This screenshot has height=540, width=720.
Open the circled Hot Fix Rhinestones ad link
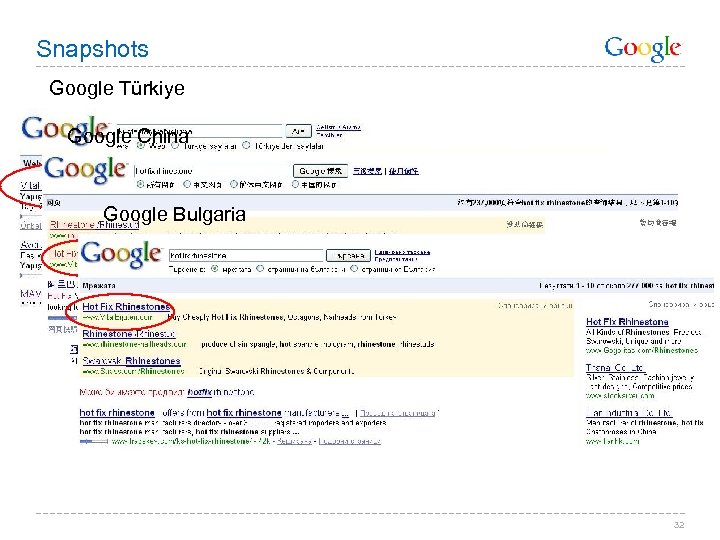tap(126, 306)
